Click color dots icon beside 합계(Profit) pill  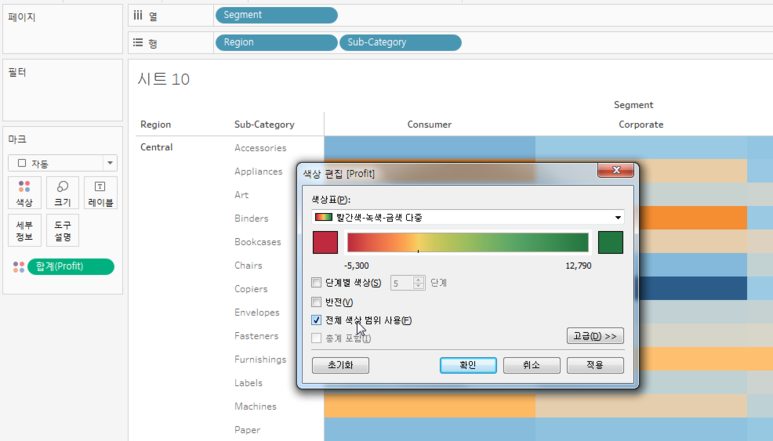pos(19,267)
